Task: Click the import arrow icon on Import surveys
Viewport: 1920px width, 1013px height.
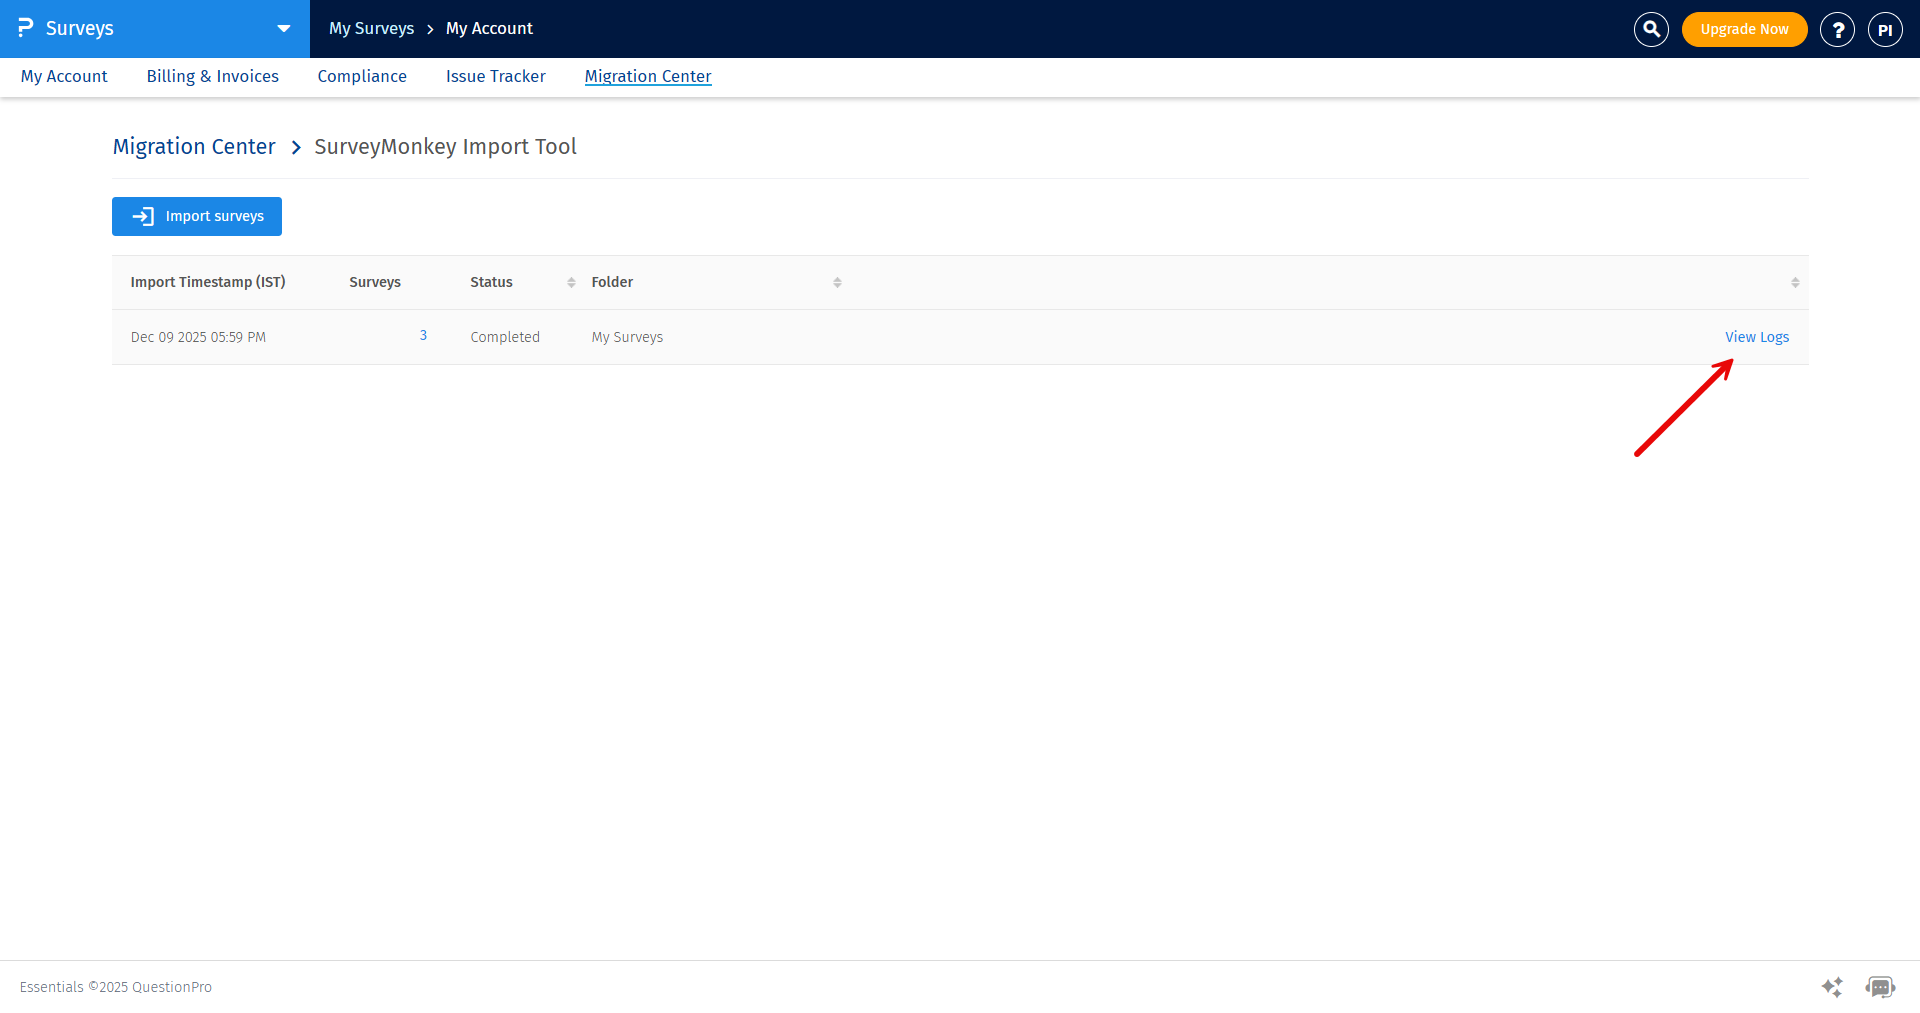Action: tap(142, 216)
